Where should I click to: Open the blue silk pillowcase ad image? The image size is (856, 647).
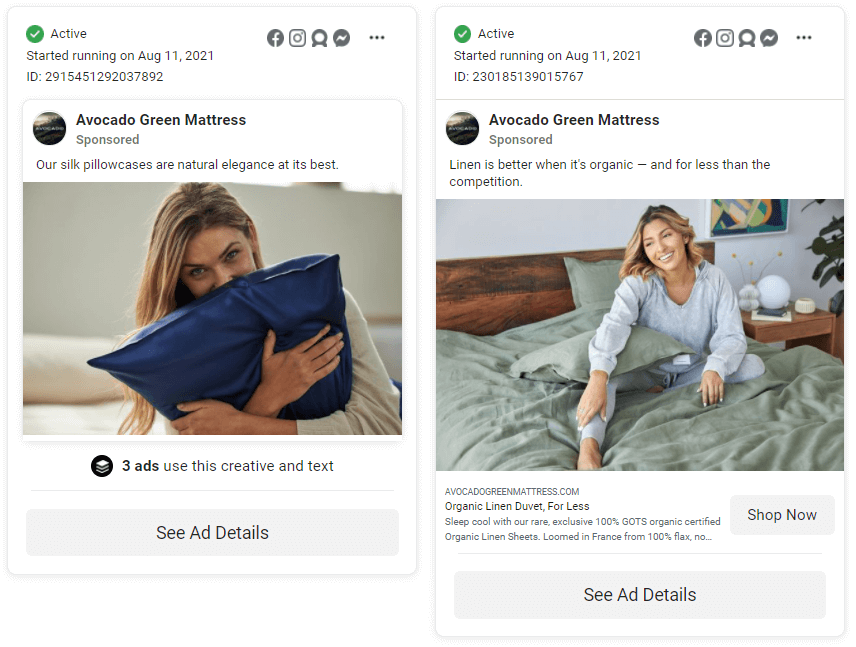212,308
